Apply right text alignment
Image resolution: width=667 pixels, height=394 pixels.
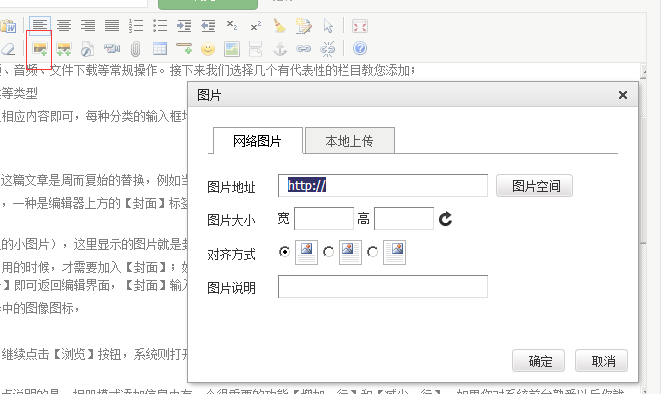(88, 26)
